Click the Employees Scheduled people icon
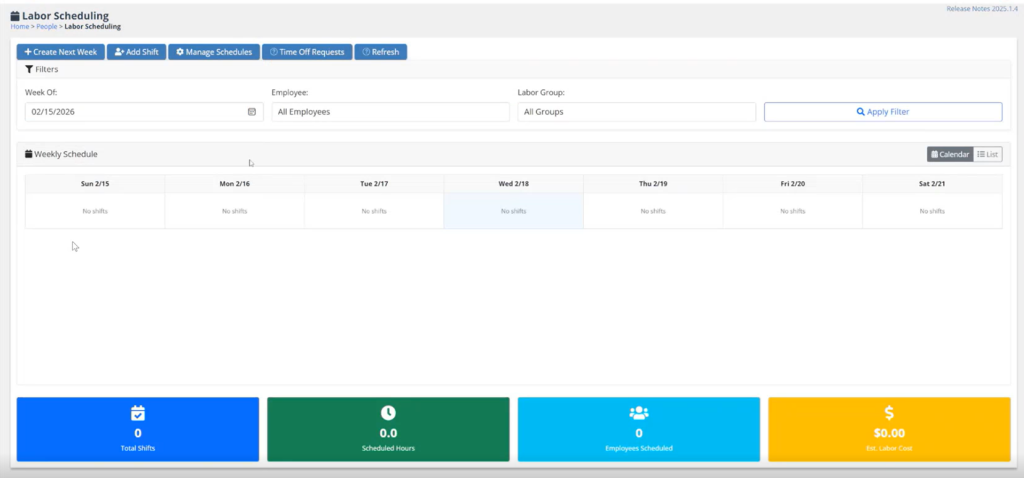Viewport: 1024px width, 478px height. pos(638,413)
